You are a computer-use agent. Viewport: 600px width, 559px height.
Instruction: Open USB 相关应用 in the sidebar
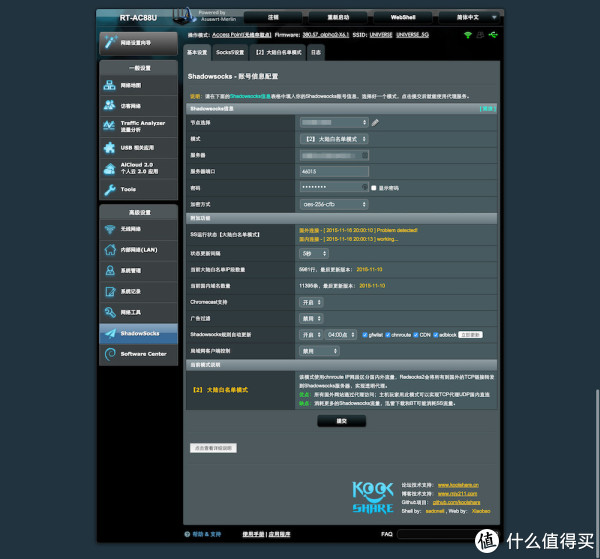click(110, 147)
